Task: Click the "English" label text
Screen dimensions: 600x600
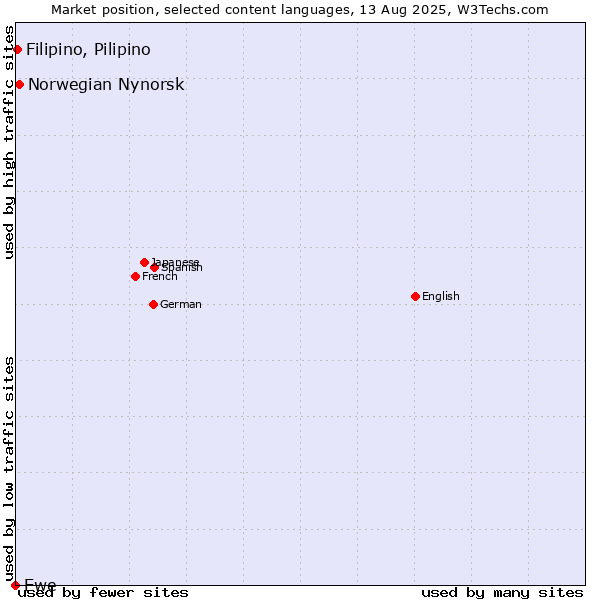Action: click(441, 297)
